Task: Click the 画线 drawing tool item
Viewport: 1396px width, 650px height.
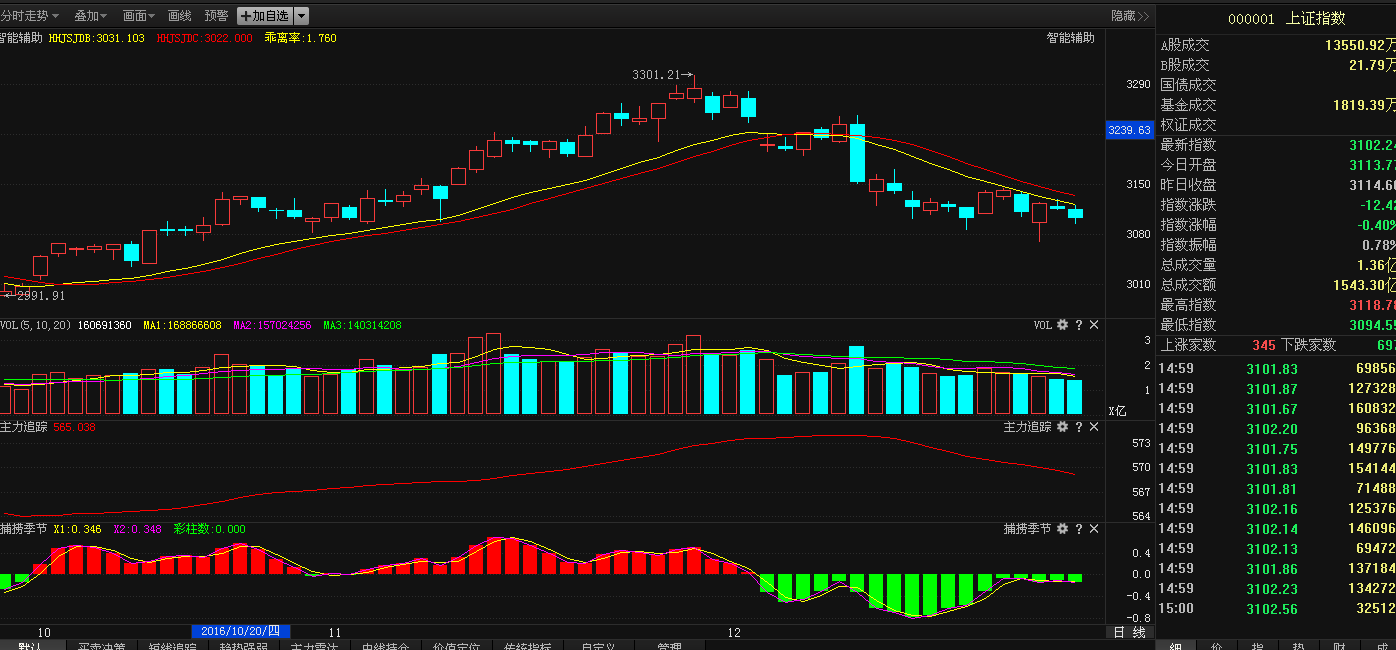Action: (x=180, y=16)
